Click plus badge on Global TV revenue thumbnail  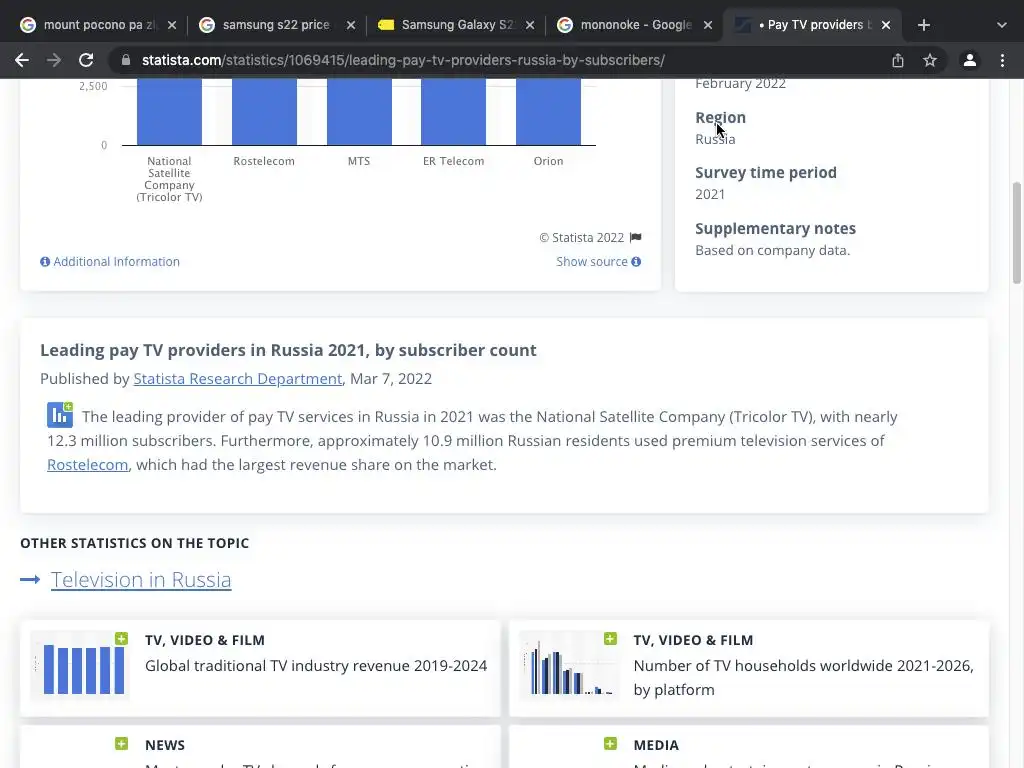tap(121, 638)
